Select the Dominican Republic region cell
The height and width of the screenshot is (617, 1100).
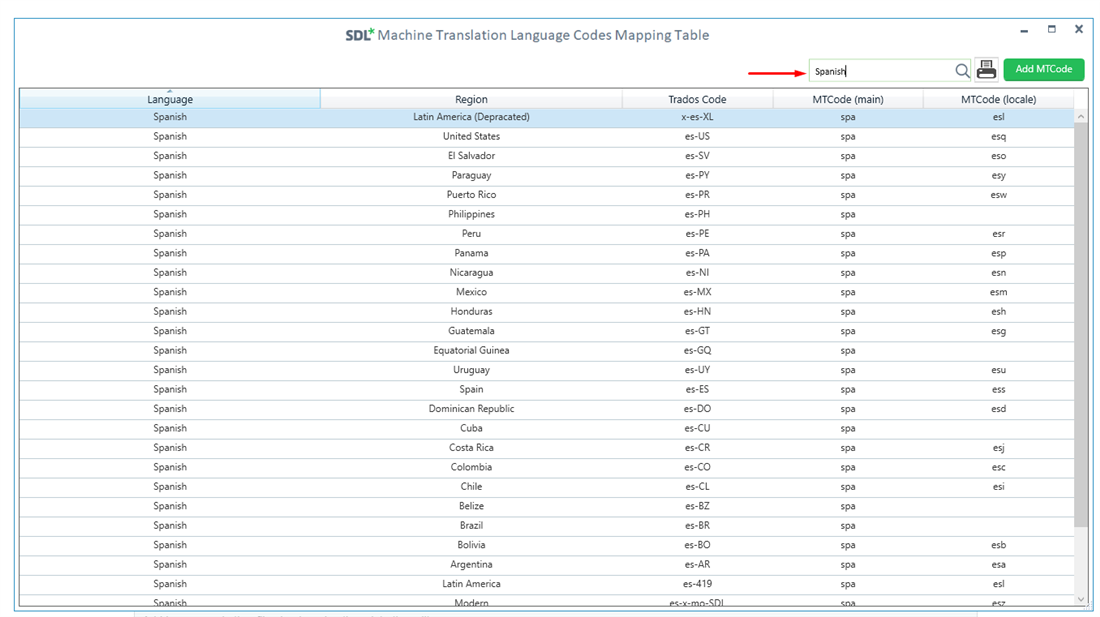tap(471, 409)
